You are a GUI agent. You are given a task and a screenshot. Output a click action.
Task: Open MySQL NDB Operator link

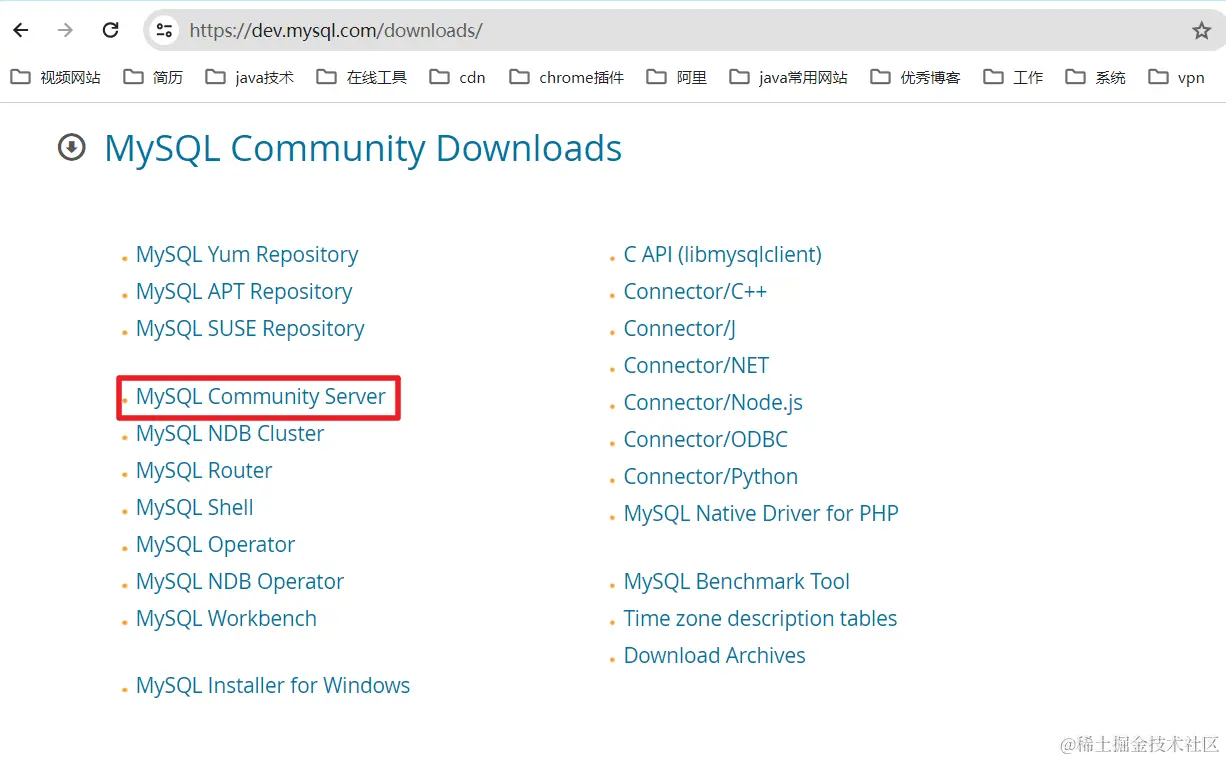(240, 582)
